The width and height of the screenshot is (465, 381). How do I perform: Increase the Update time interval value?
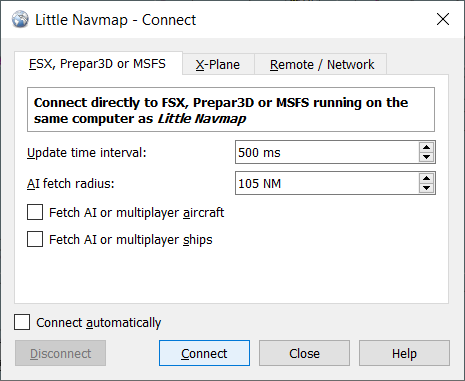(427, 147)
